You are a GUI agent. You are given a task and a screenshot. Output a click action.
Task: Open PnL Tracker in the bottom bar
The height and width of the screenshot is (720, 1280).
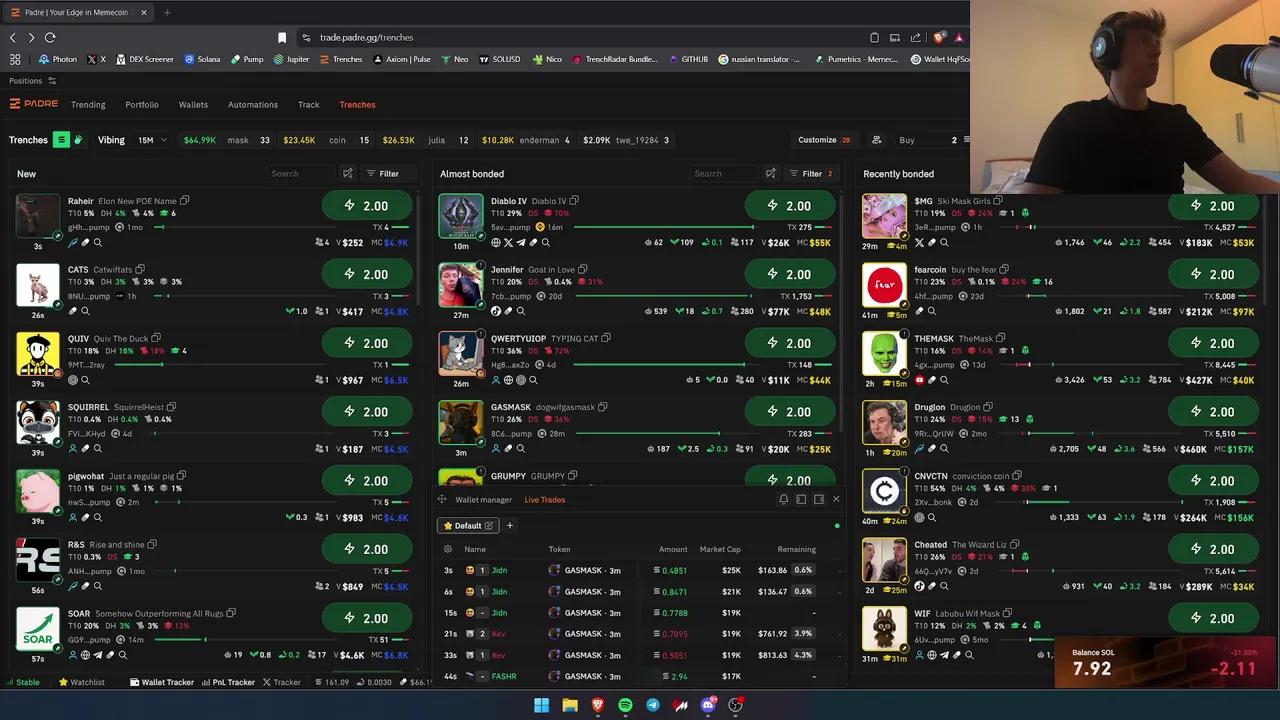(228, 683)
